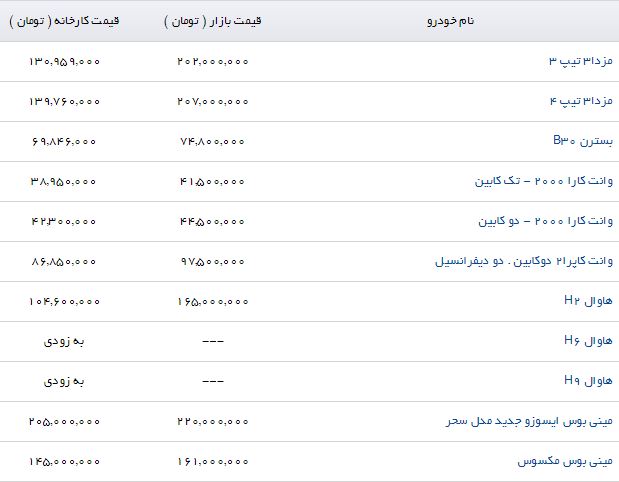Click the هاوال H۹ link
Image resolution: width=619 pixels, height=482 pixels.
point(588,381)
